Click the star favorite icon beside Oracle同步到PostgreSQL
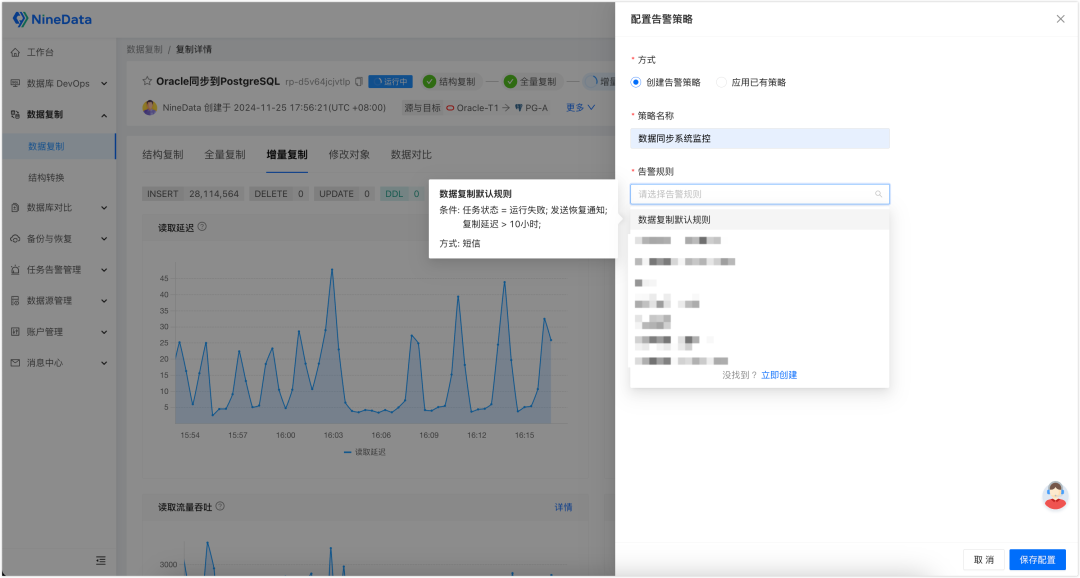 point(147,81)
